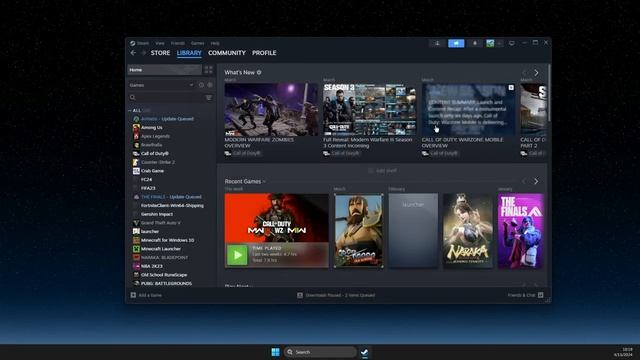Click the Windows taskbar Search box
Image resolution: width=640 pixels, height=360 pixels.
click(x=320, y=352)
